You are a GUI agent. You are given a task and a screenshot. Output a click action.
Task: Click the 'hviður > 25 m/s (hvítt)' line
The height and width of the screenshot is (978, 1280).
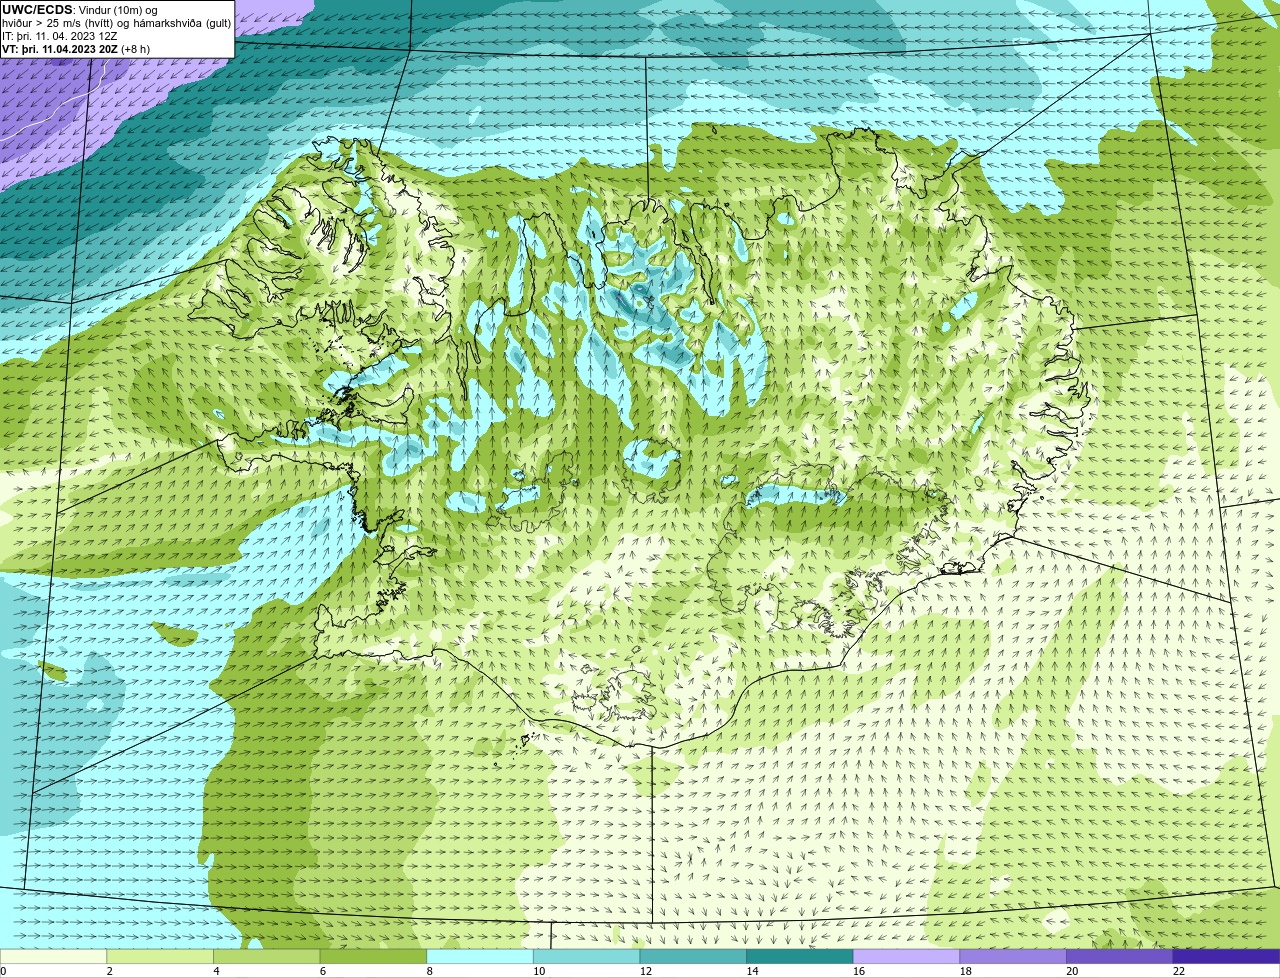pos(59,23)
